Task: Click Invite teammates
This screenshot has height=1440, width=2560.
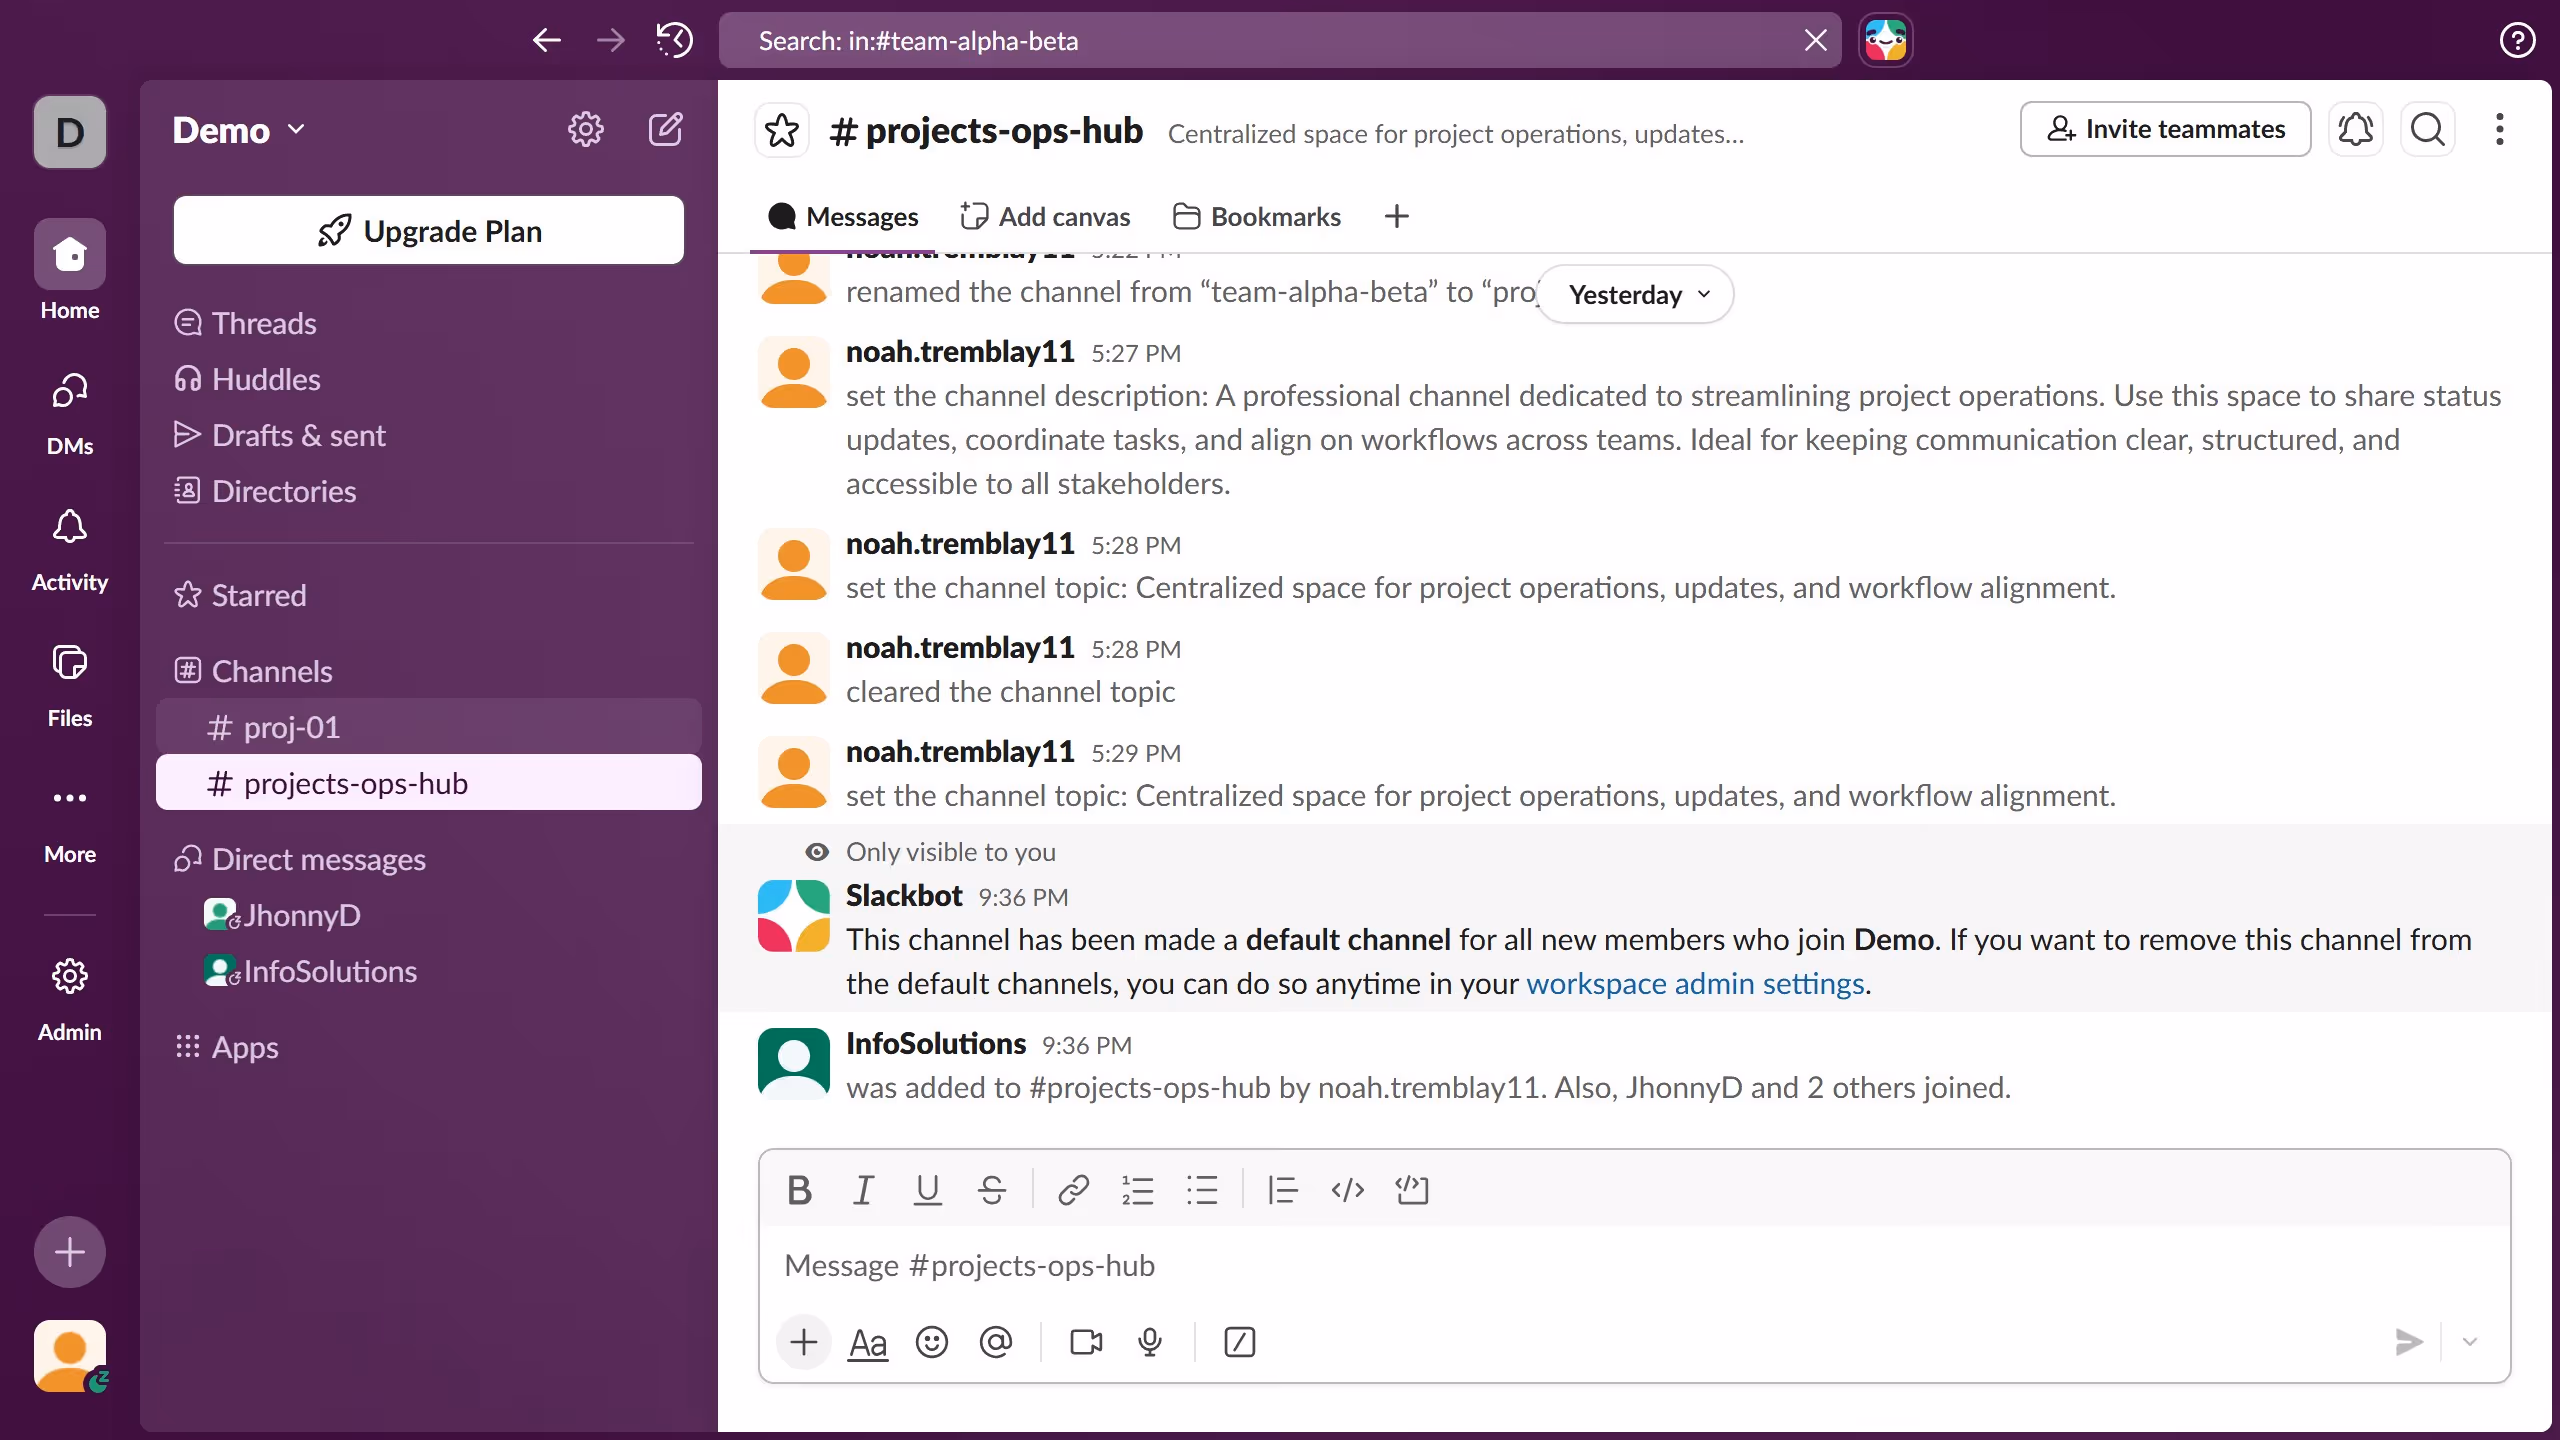Action: pyautogui.click(x=2165, y=129)
